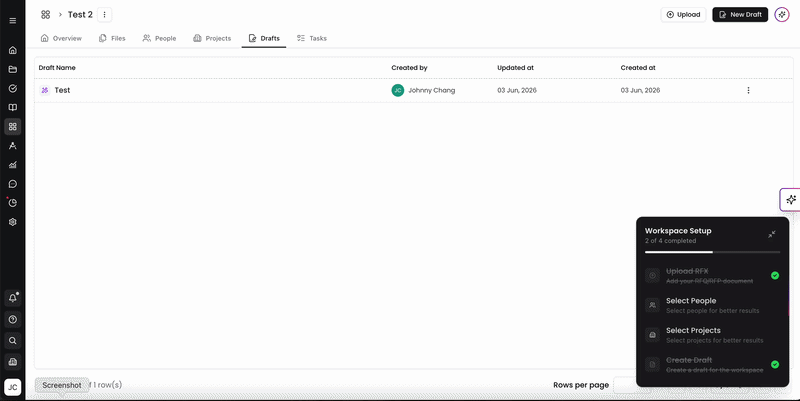Screen dimensions: 800x401
Task: Click the Create Draft green checkmark
Action: click(774, 364)
